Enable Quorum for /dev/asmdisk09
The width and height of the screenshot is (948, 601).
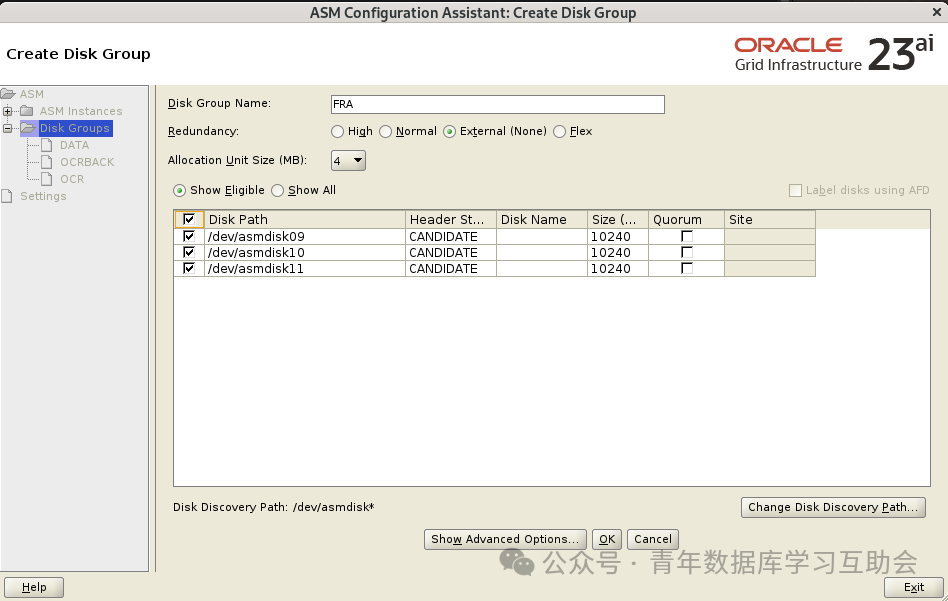(686, 236)
